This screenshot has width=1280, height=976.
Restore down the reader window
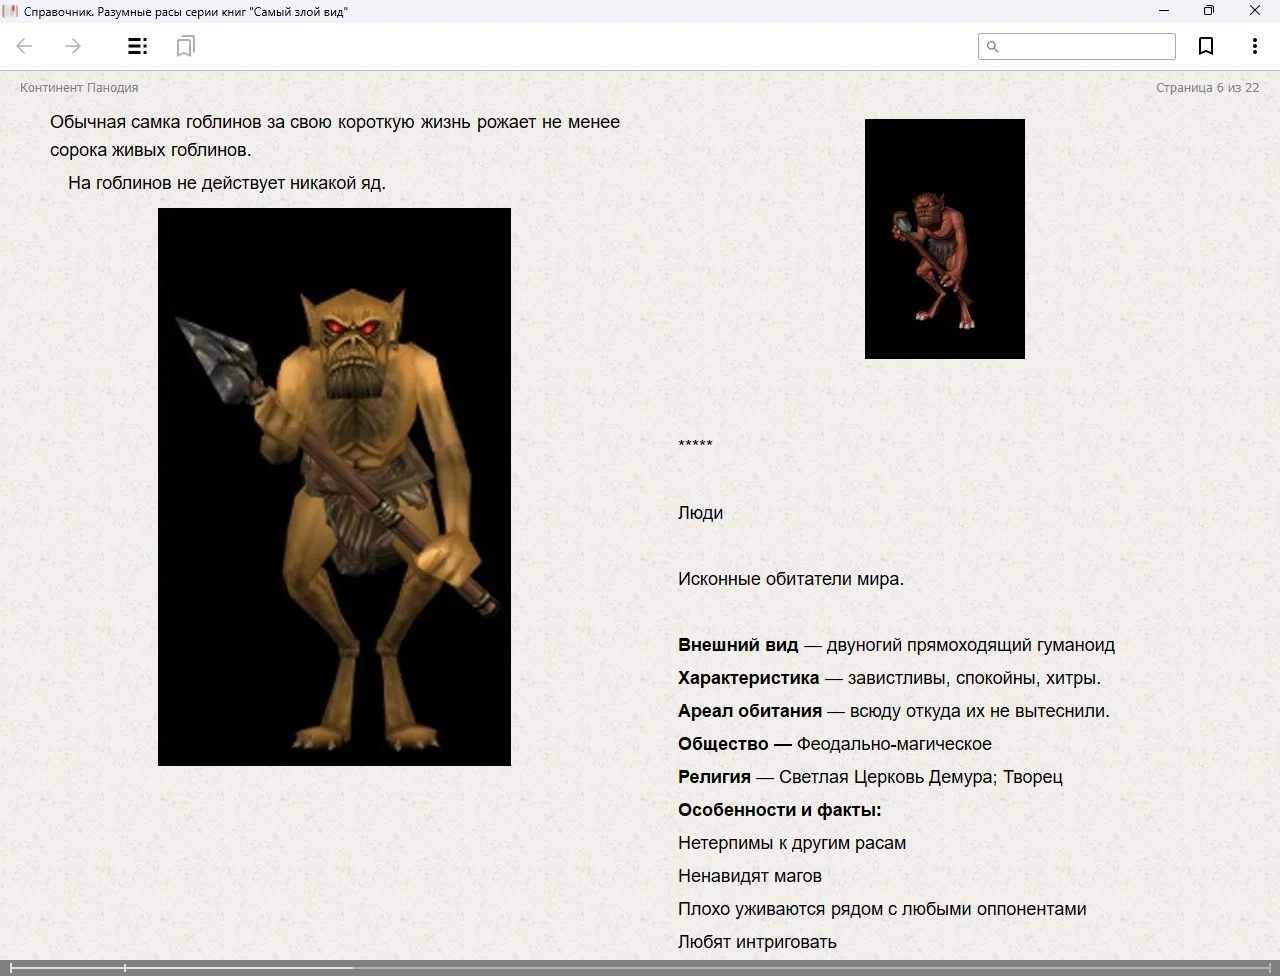[x=1209, y=11]
